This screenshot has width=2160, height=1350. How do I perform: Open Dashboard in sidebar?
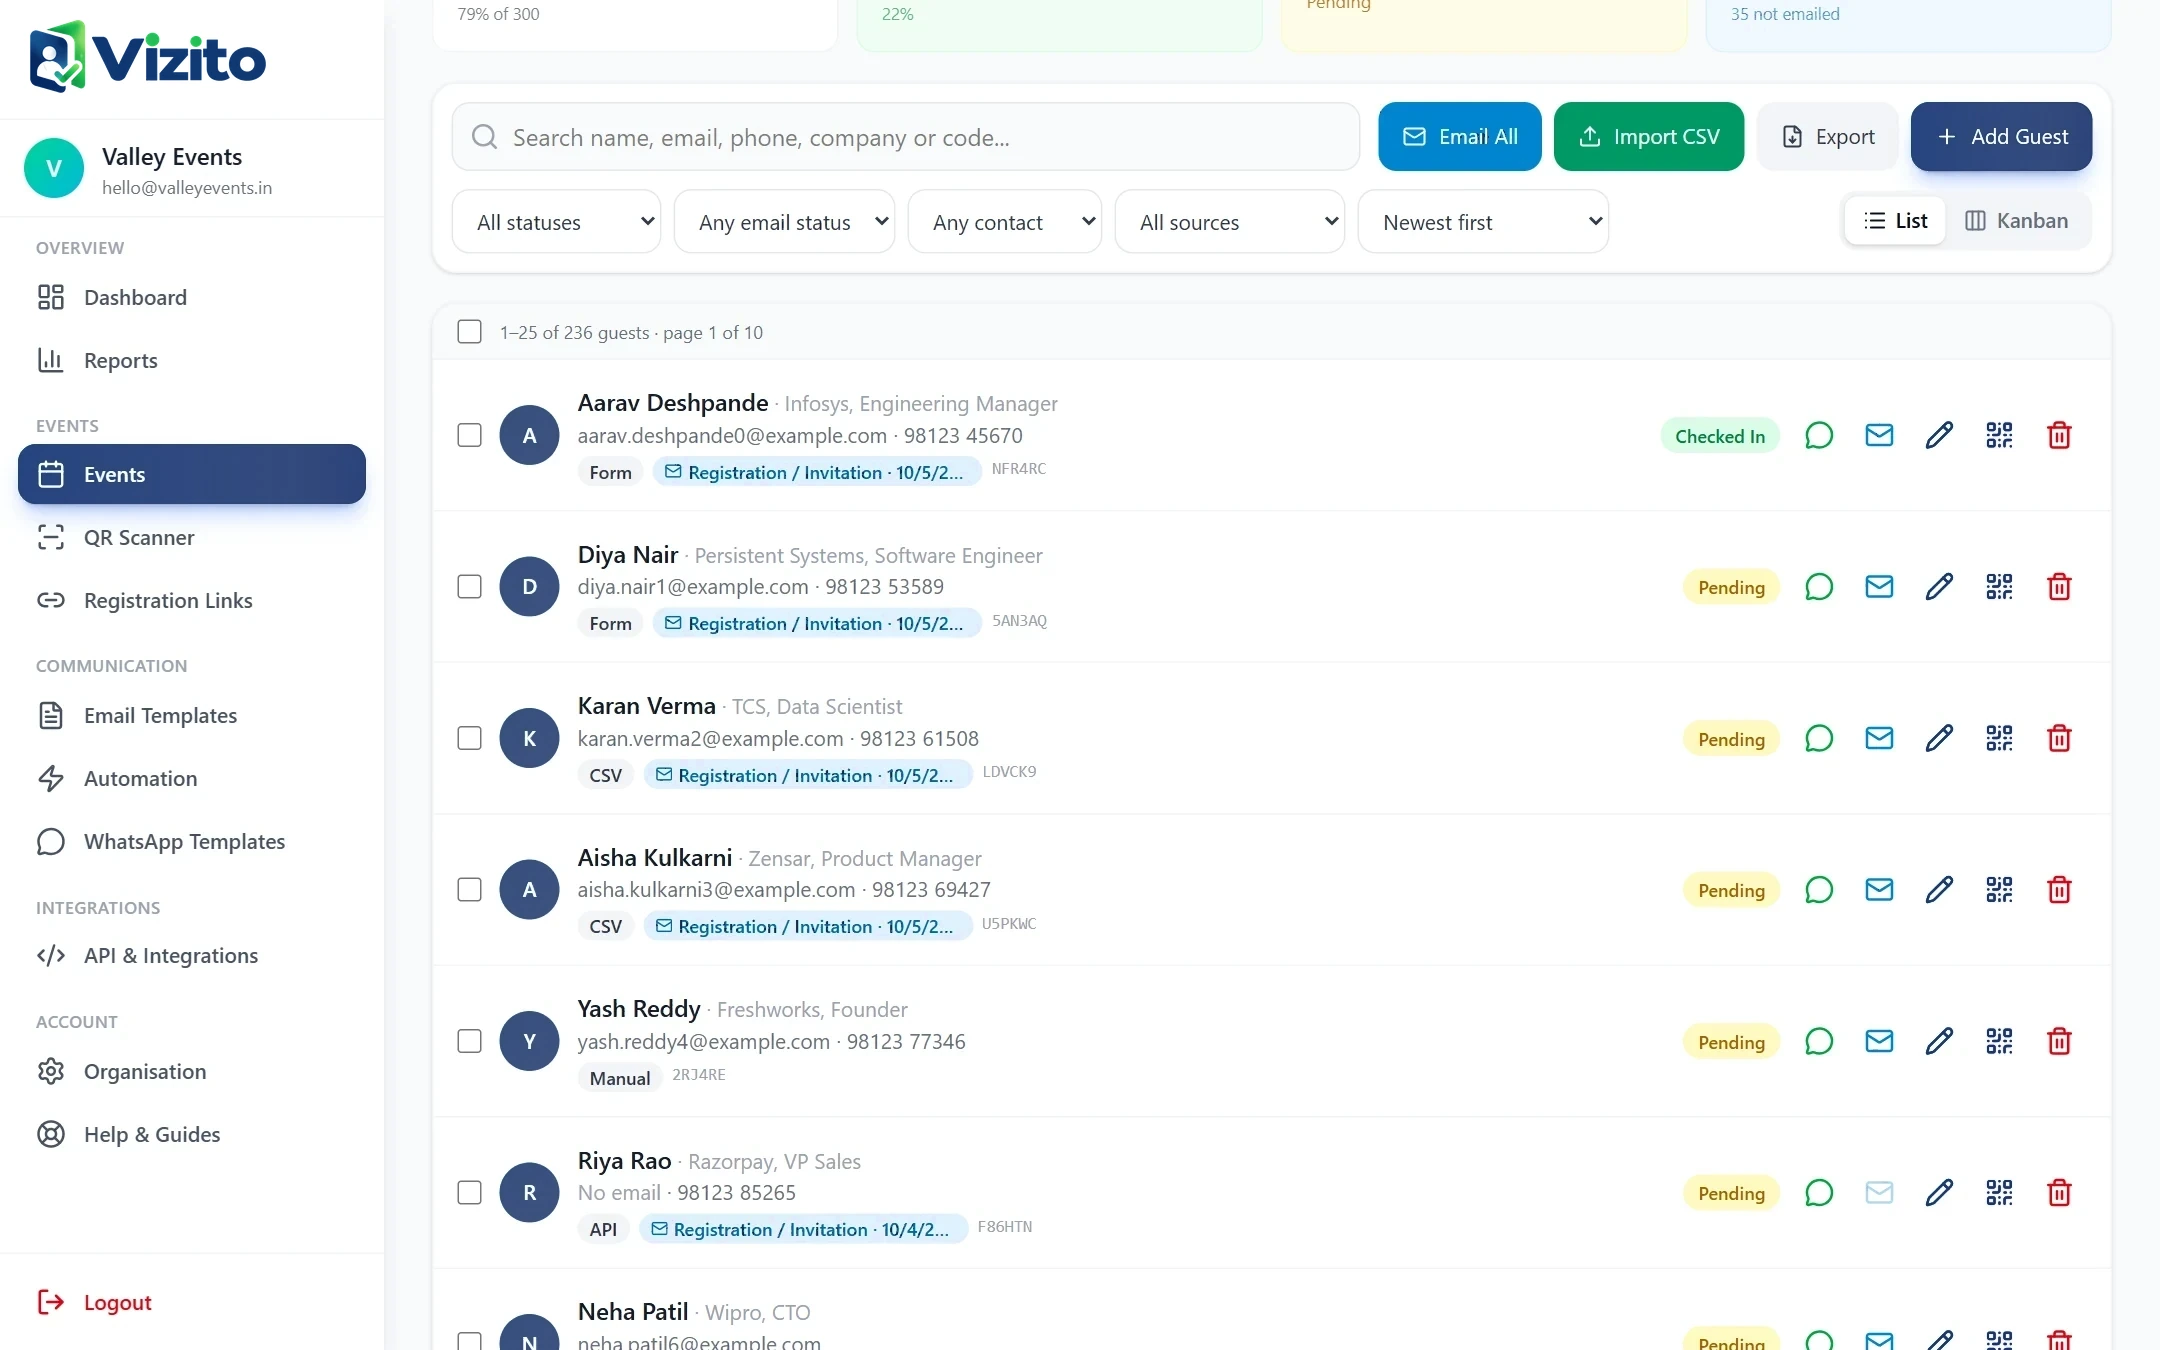click(x=192, y=298)
